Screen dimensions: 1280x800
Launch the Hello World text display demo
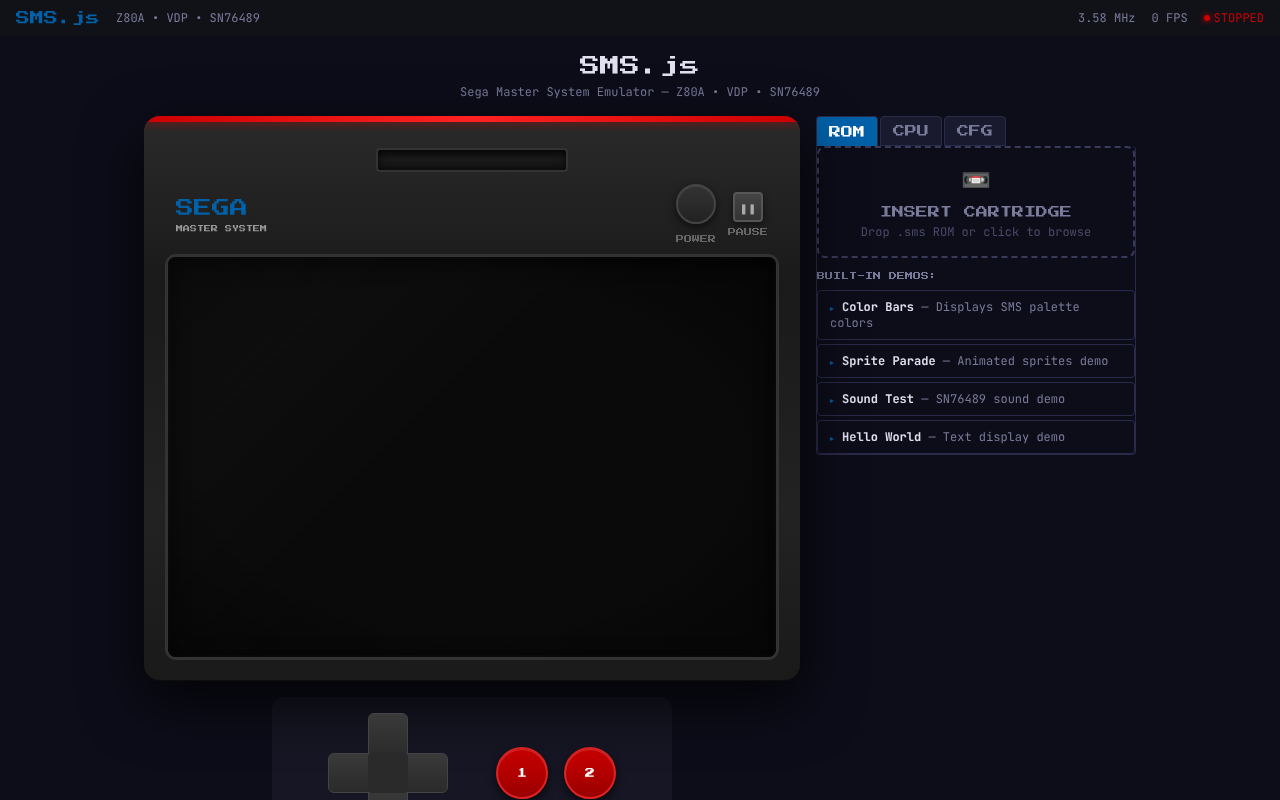pos(975,436)
